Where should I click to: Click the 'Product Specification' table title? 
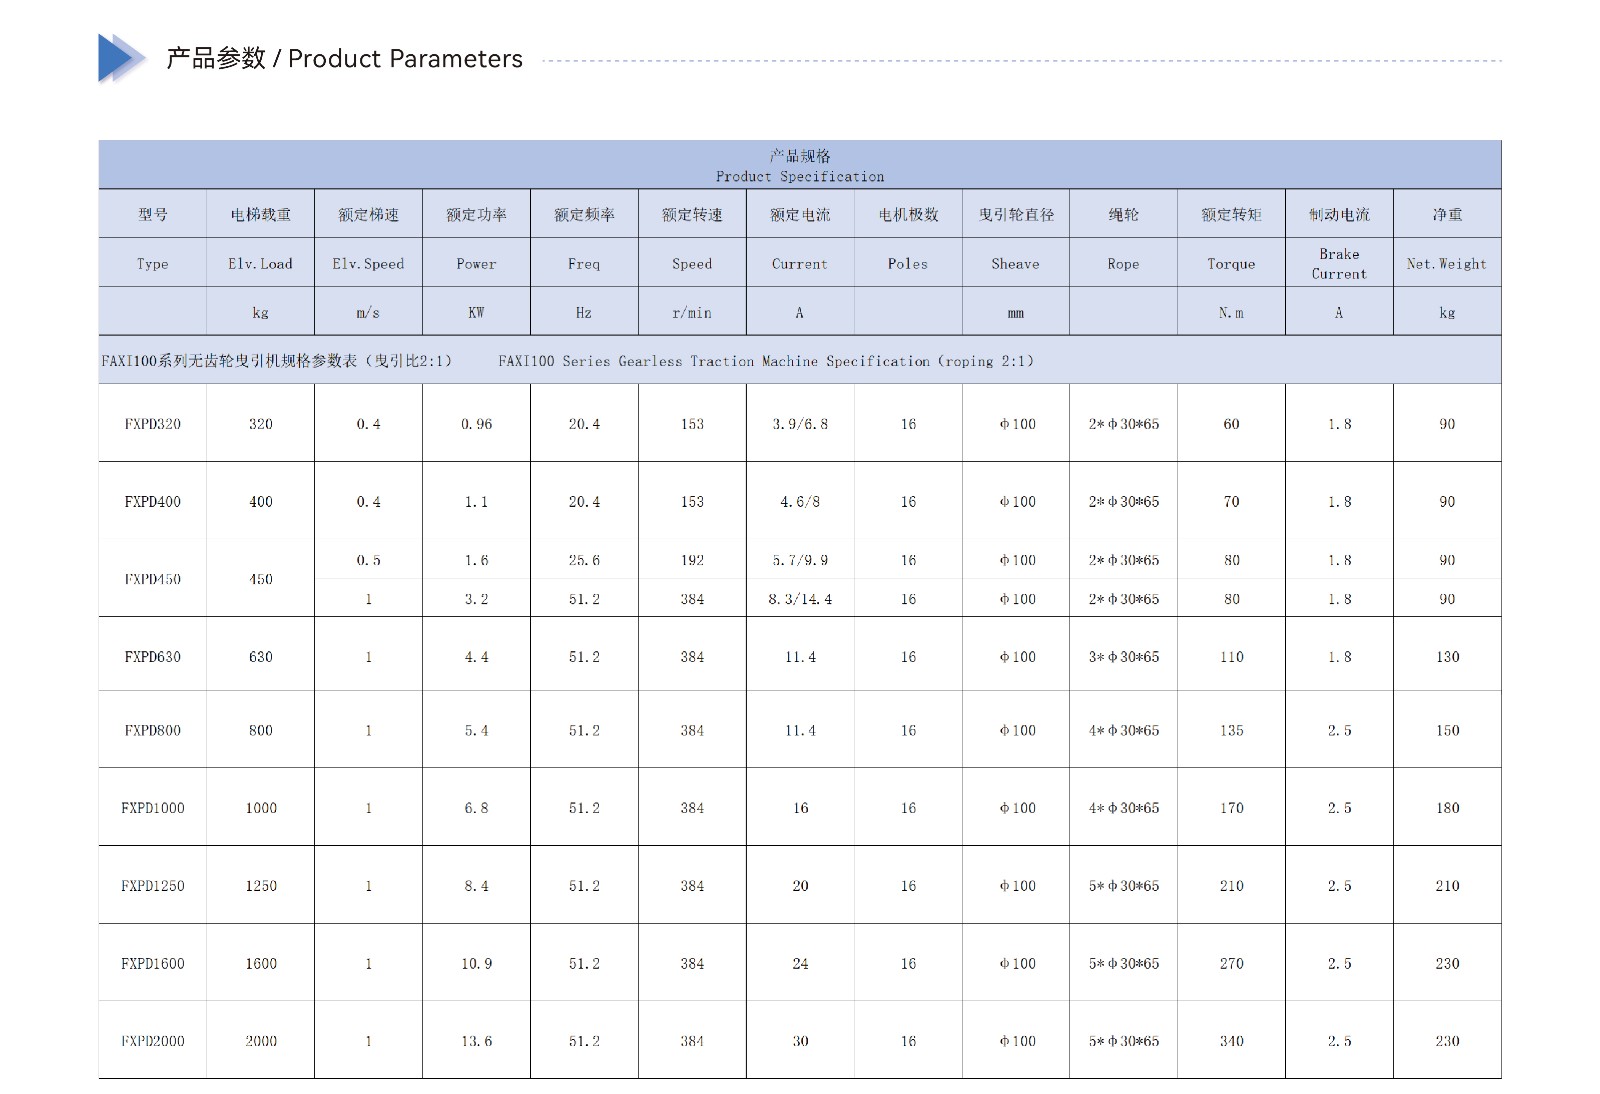click(800, 177)
